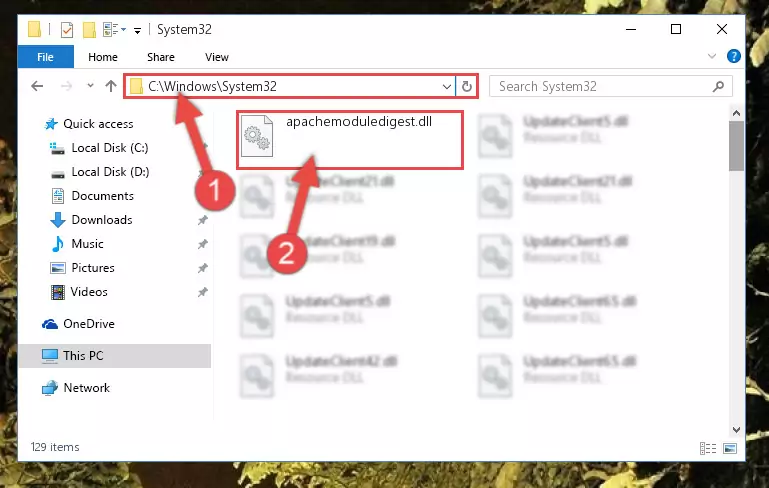
Task: Switch to the View ribbon tab
Action: click(216, 57)
